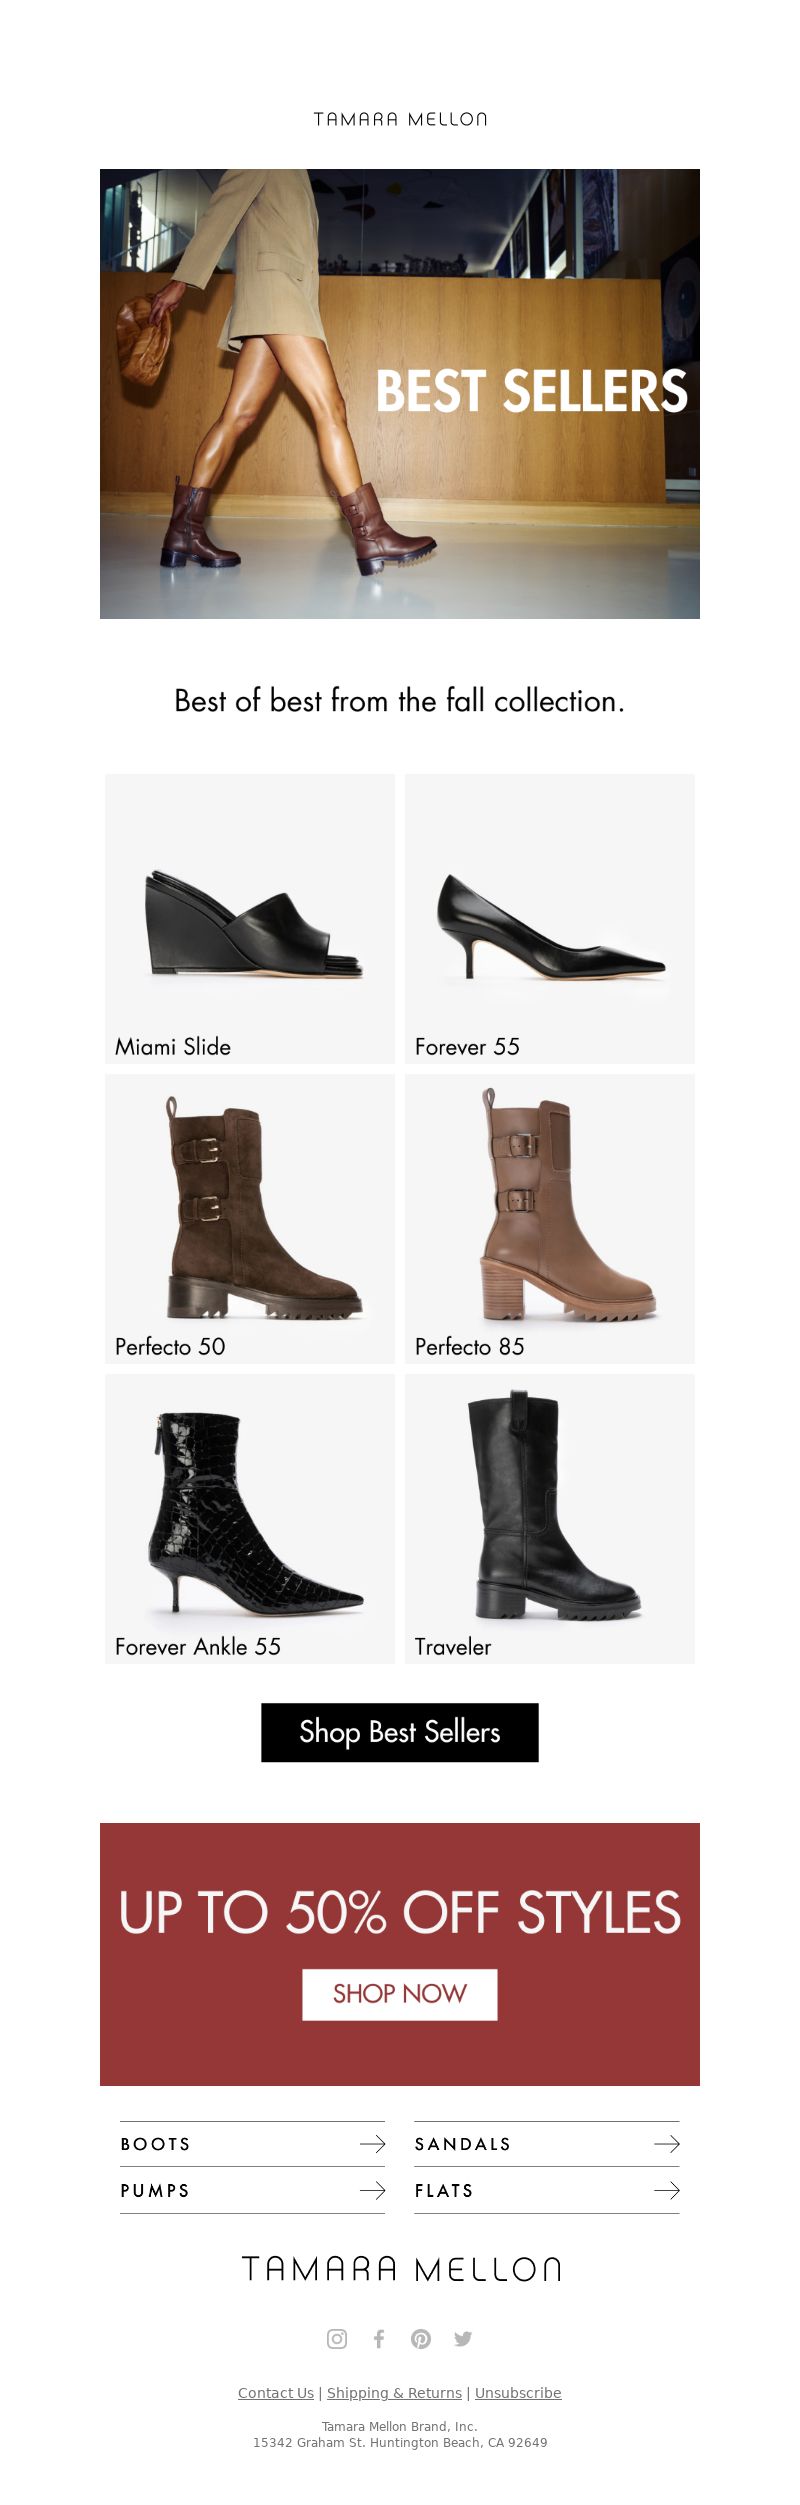
Task: Open the Facebook icon in footer
Action: tap(379, 2338)
